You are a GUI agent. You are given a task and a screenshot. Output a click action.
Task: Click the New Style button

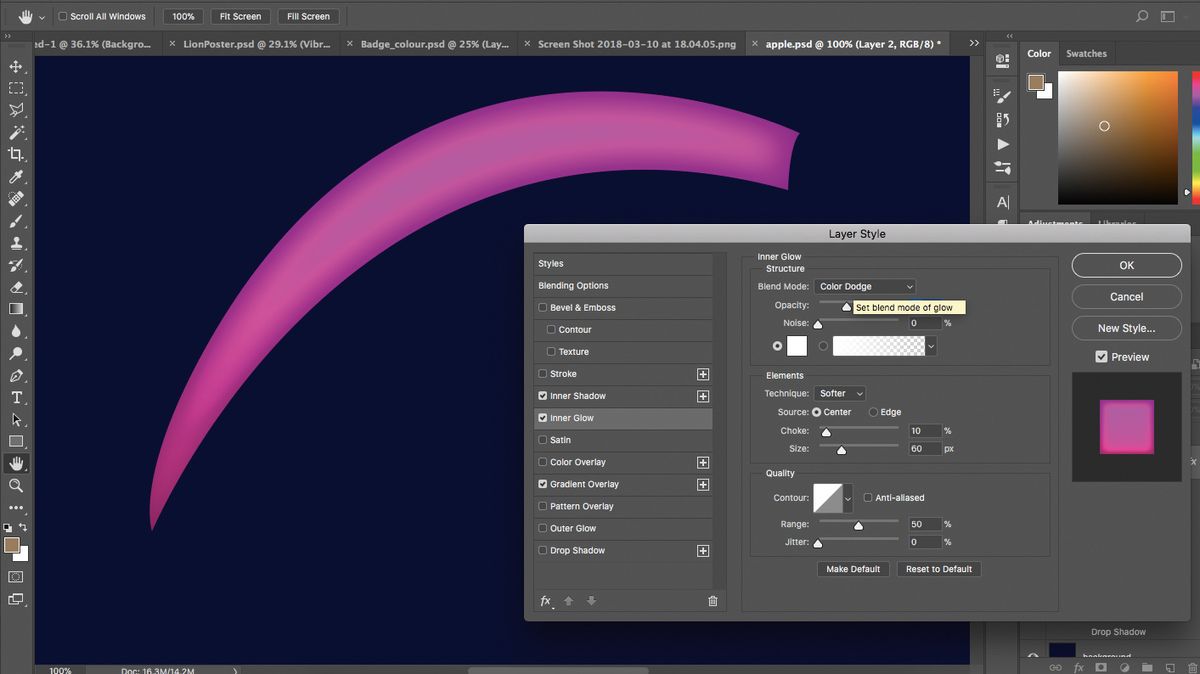point(1126,327)
